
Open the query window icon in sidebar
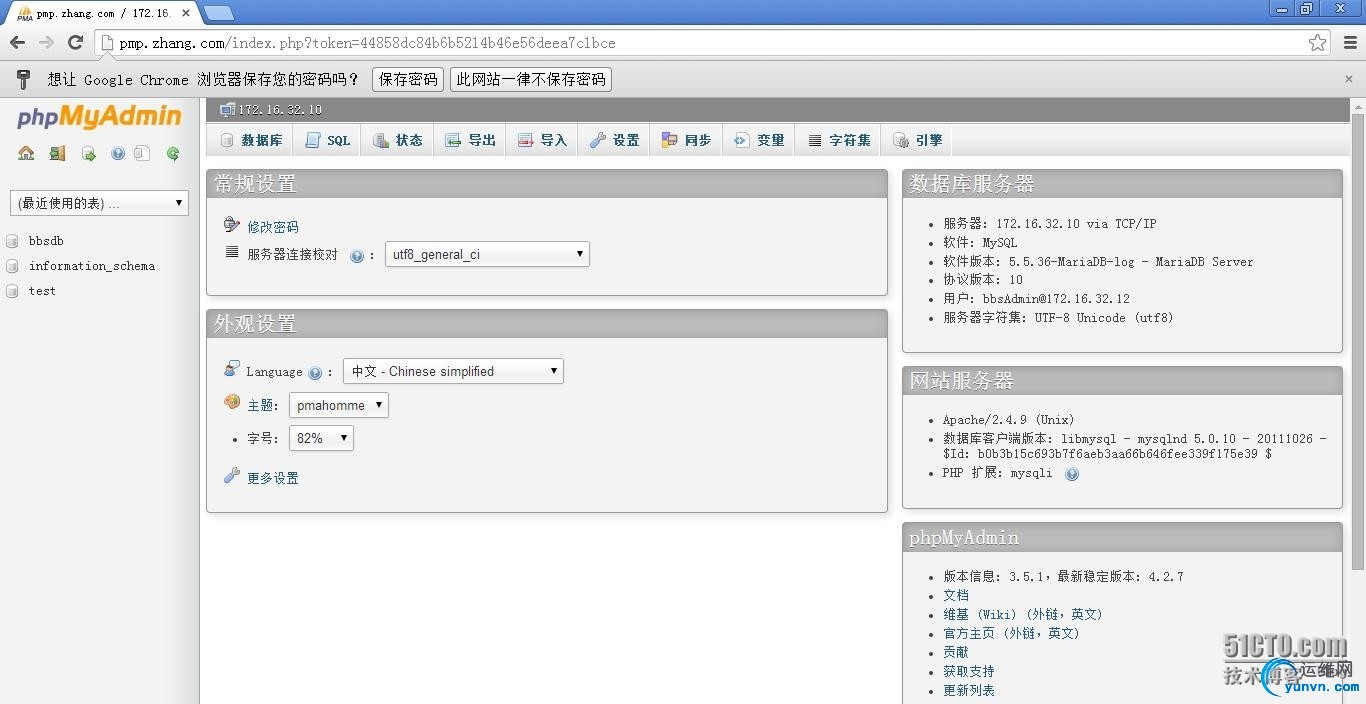coord(89,153)
